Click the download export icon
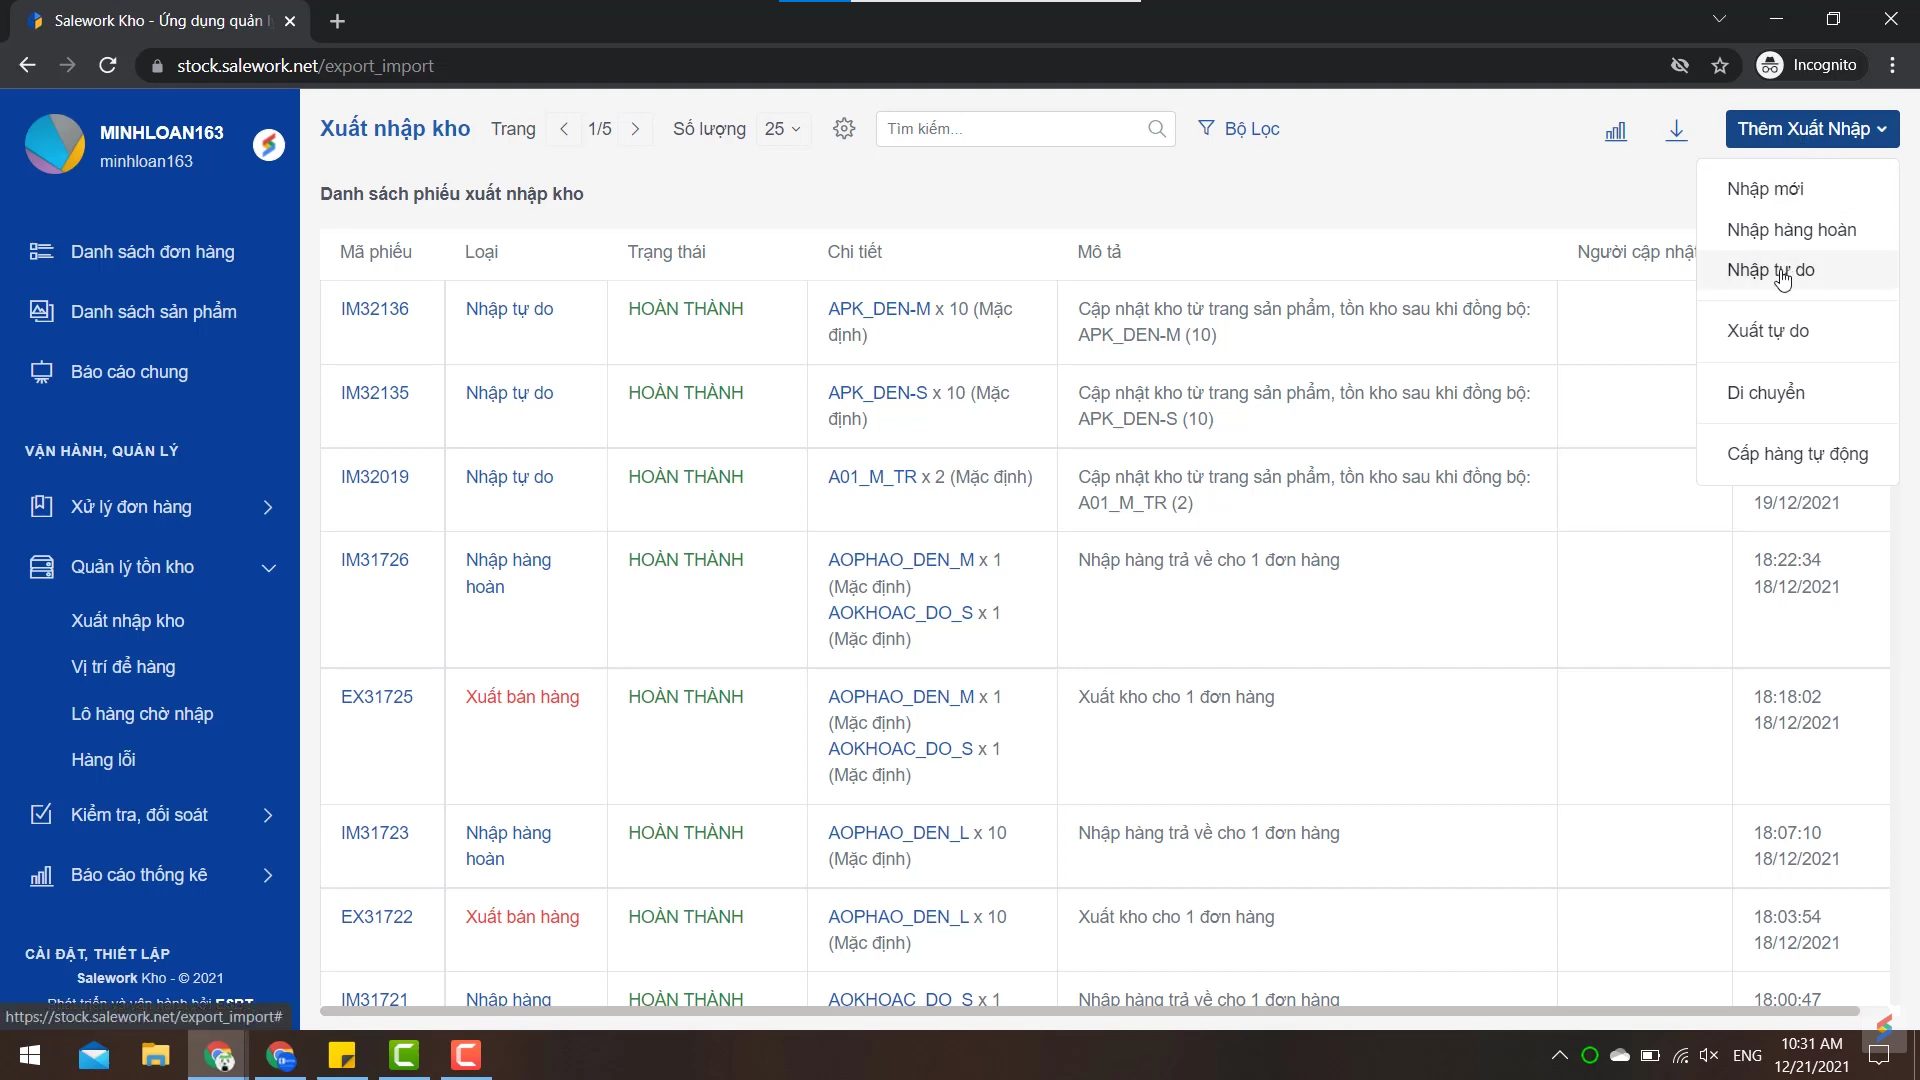The image size is (1920, 1080). pos(1676,130)
